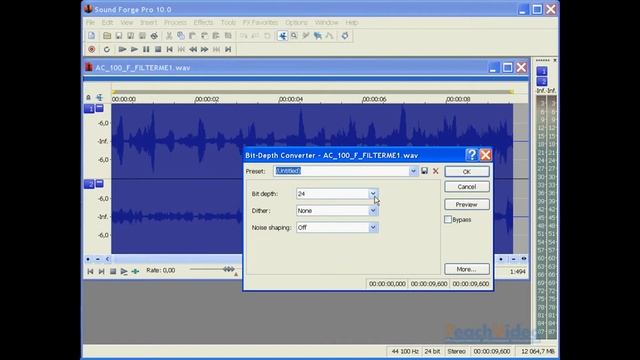The height and width of the screenshot is (360, 640).
Task: Click the Open folder icon in the toolbar
Action: click(x=107, y=36)
